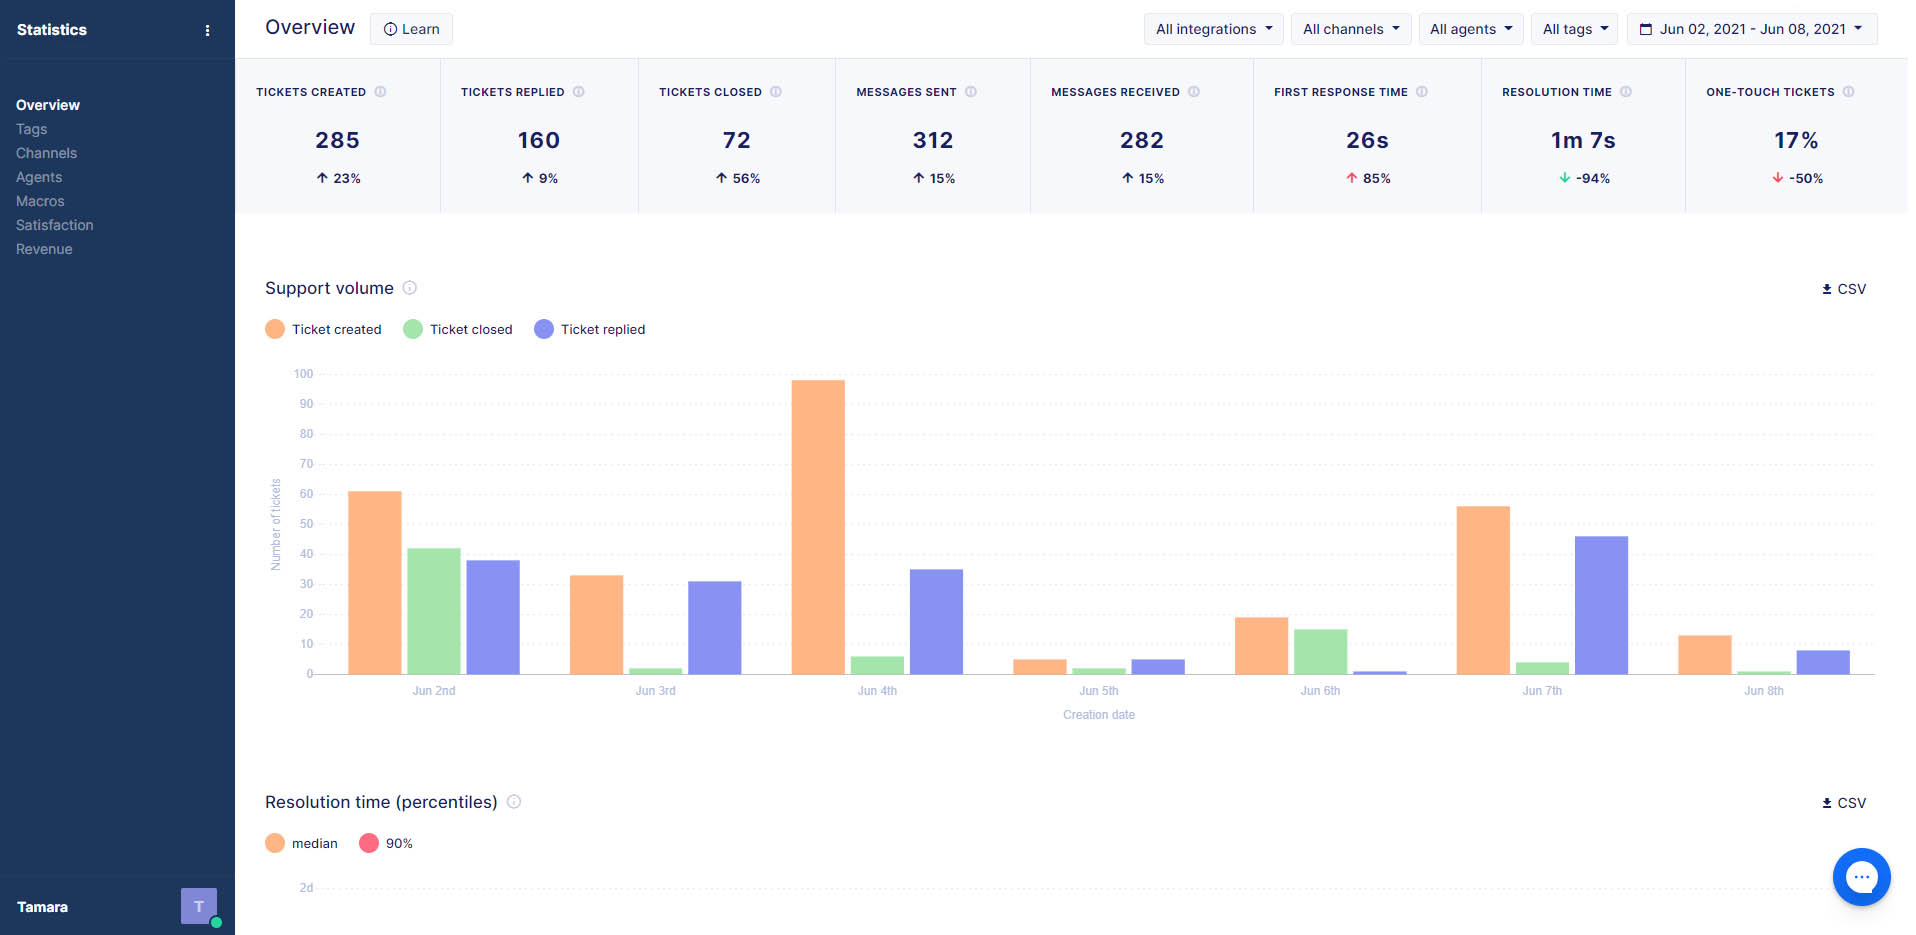Download Support volume CSV
The height and width of the screenshot is (935, 1916).
click(1843, 289)
